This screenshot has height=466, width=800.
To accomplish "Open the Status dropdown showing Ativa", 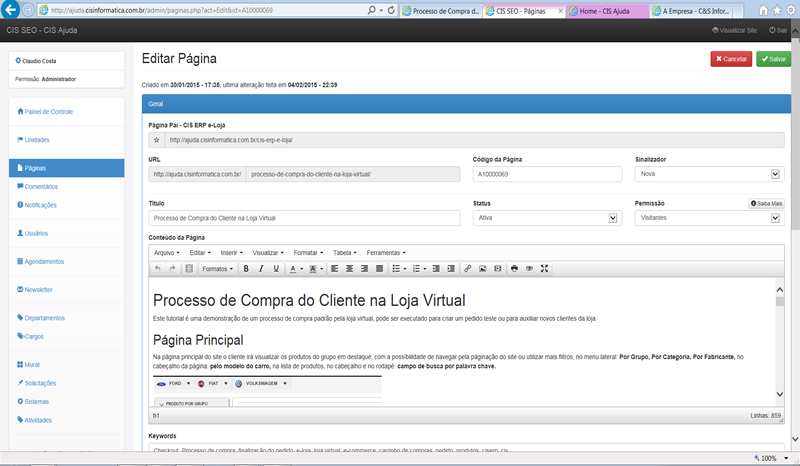I will 547,218.
